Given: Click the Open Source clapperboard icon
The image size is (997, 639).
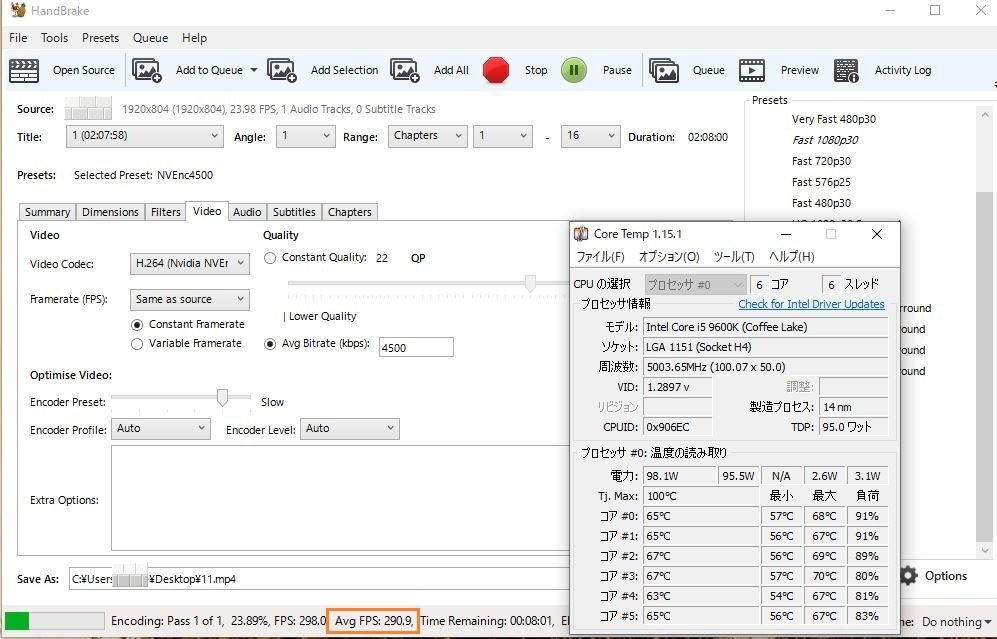Looking at the screenshot, I should (x=24, y=71).
